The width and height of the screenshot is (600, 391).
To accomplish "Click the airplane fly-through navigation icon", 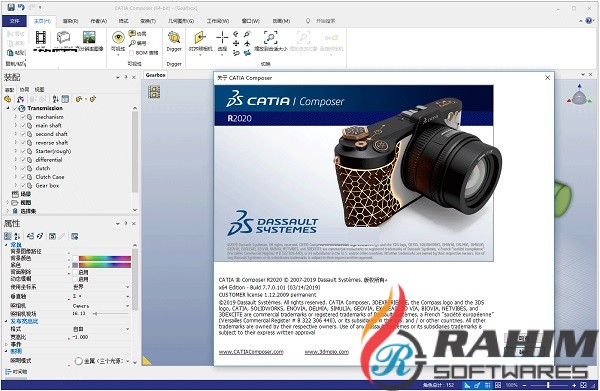I will (x=247, y=43).
